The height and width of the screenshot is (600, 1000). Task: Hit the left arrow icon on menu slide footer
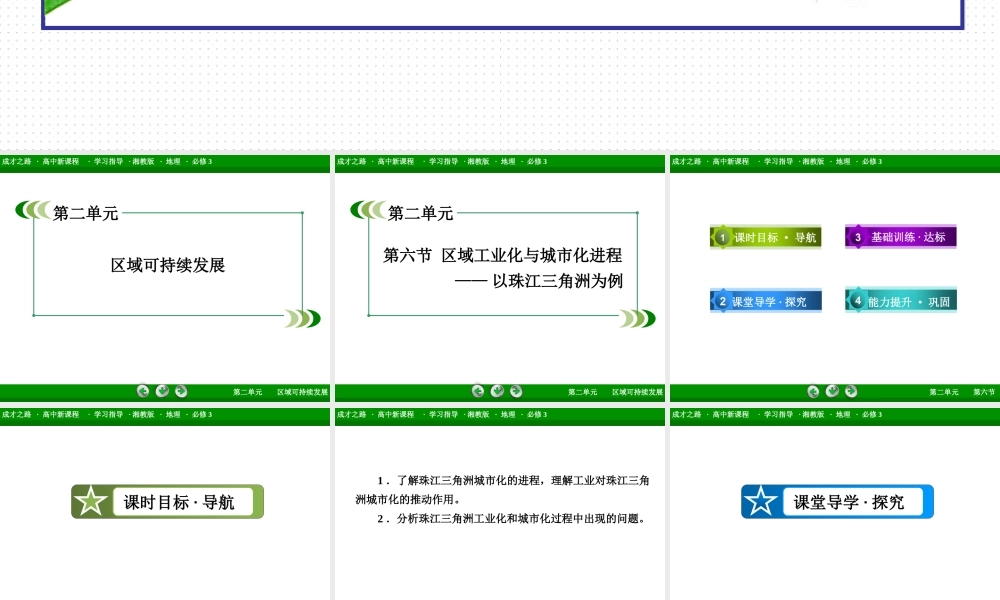[x=813, y=391]
